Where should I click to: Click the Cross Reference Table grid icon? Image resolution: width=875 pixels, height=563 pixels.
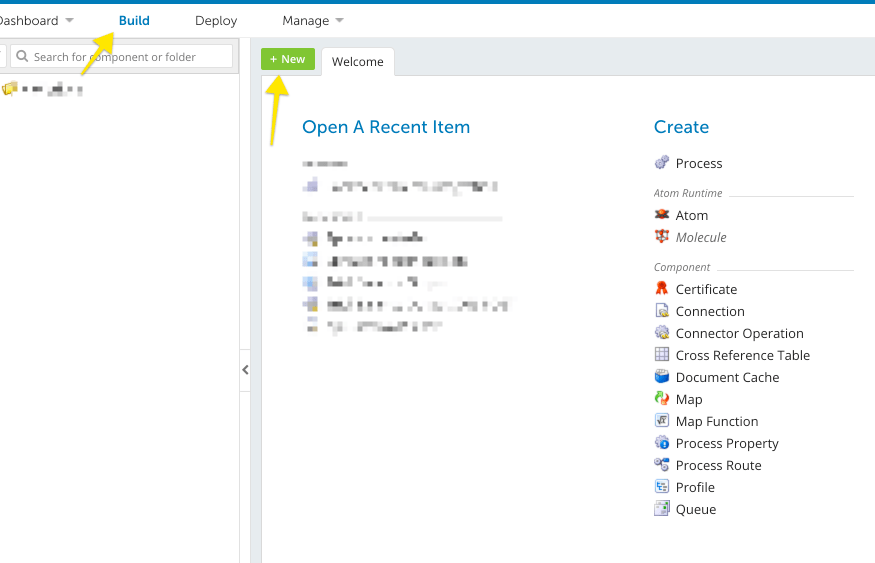point(661,355)
